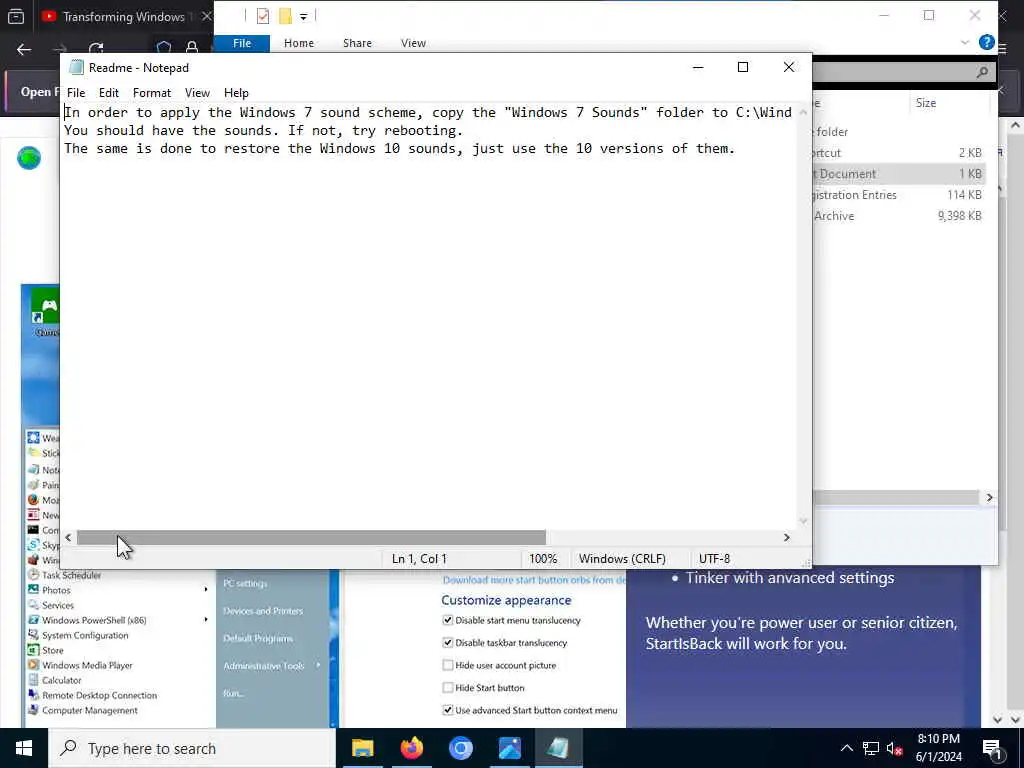Sort by the Size column header in File Explorer
The image size is (1024, 768).
coord(925,103)
